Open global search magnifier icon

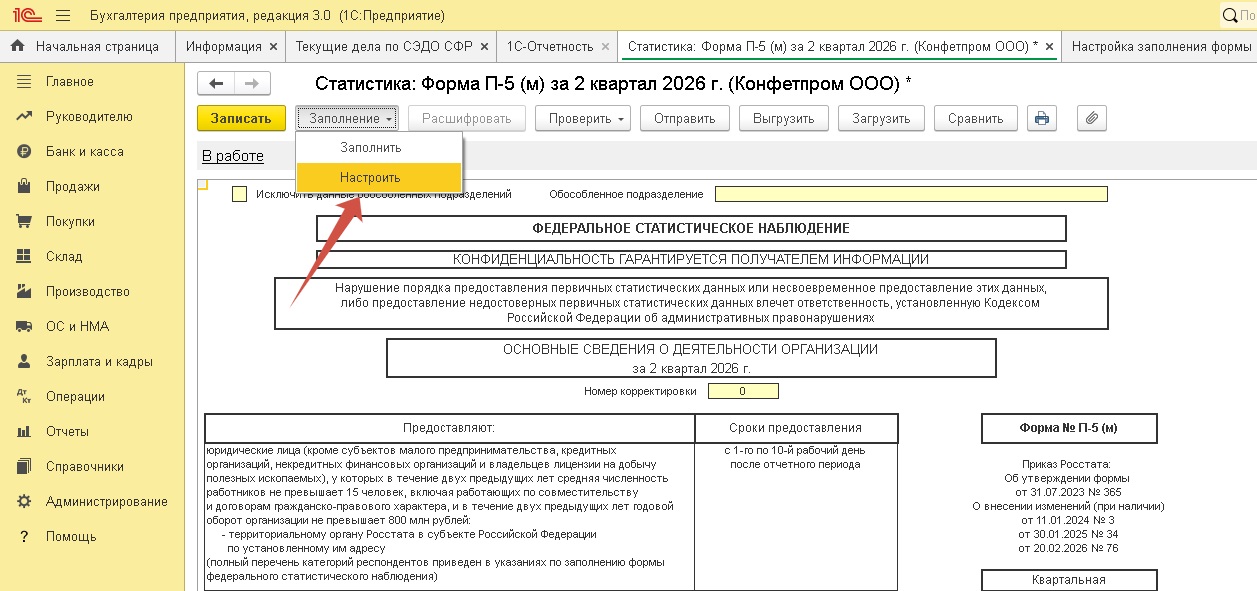pos(1231,16)
